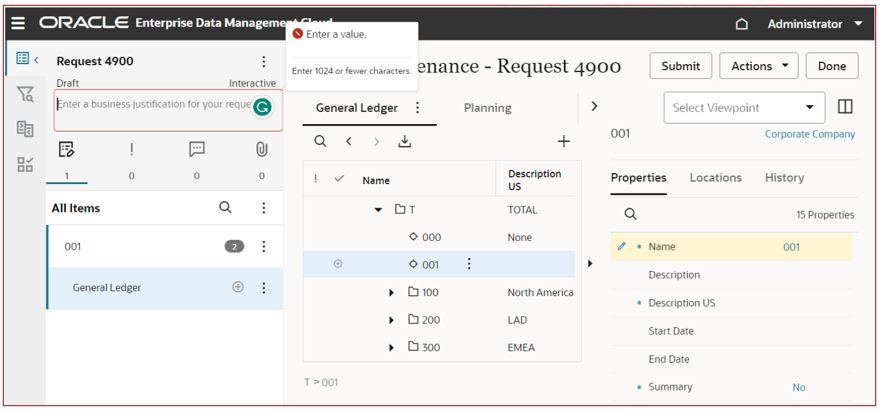The height and width of the screenshot is (411, 884).
Task: Open three-dot menu for item 001
Action: [263, 246]
